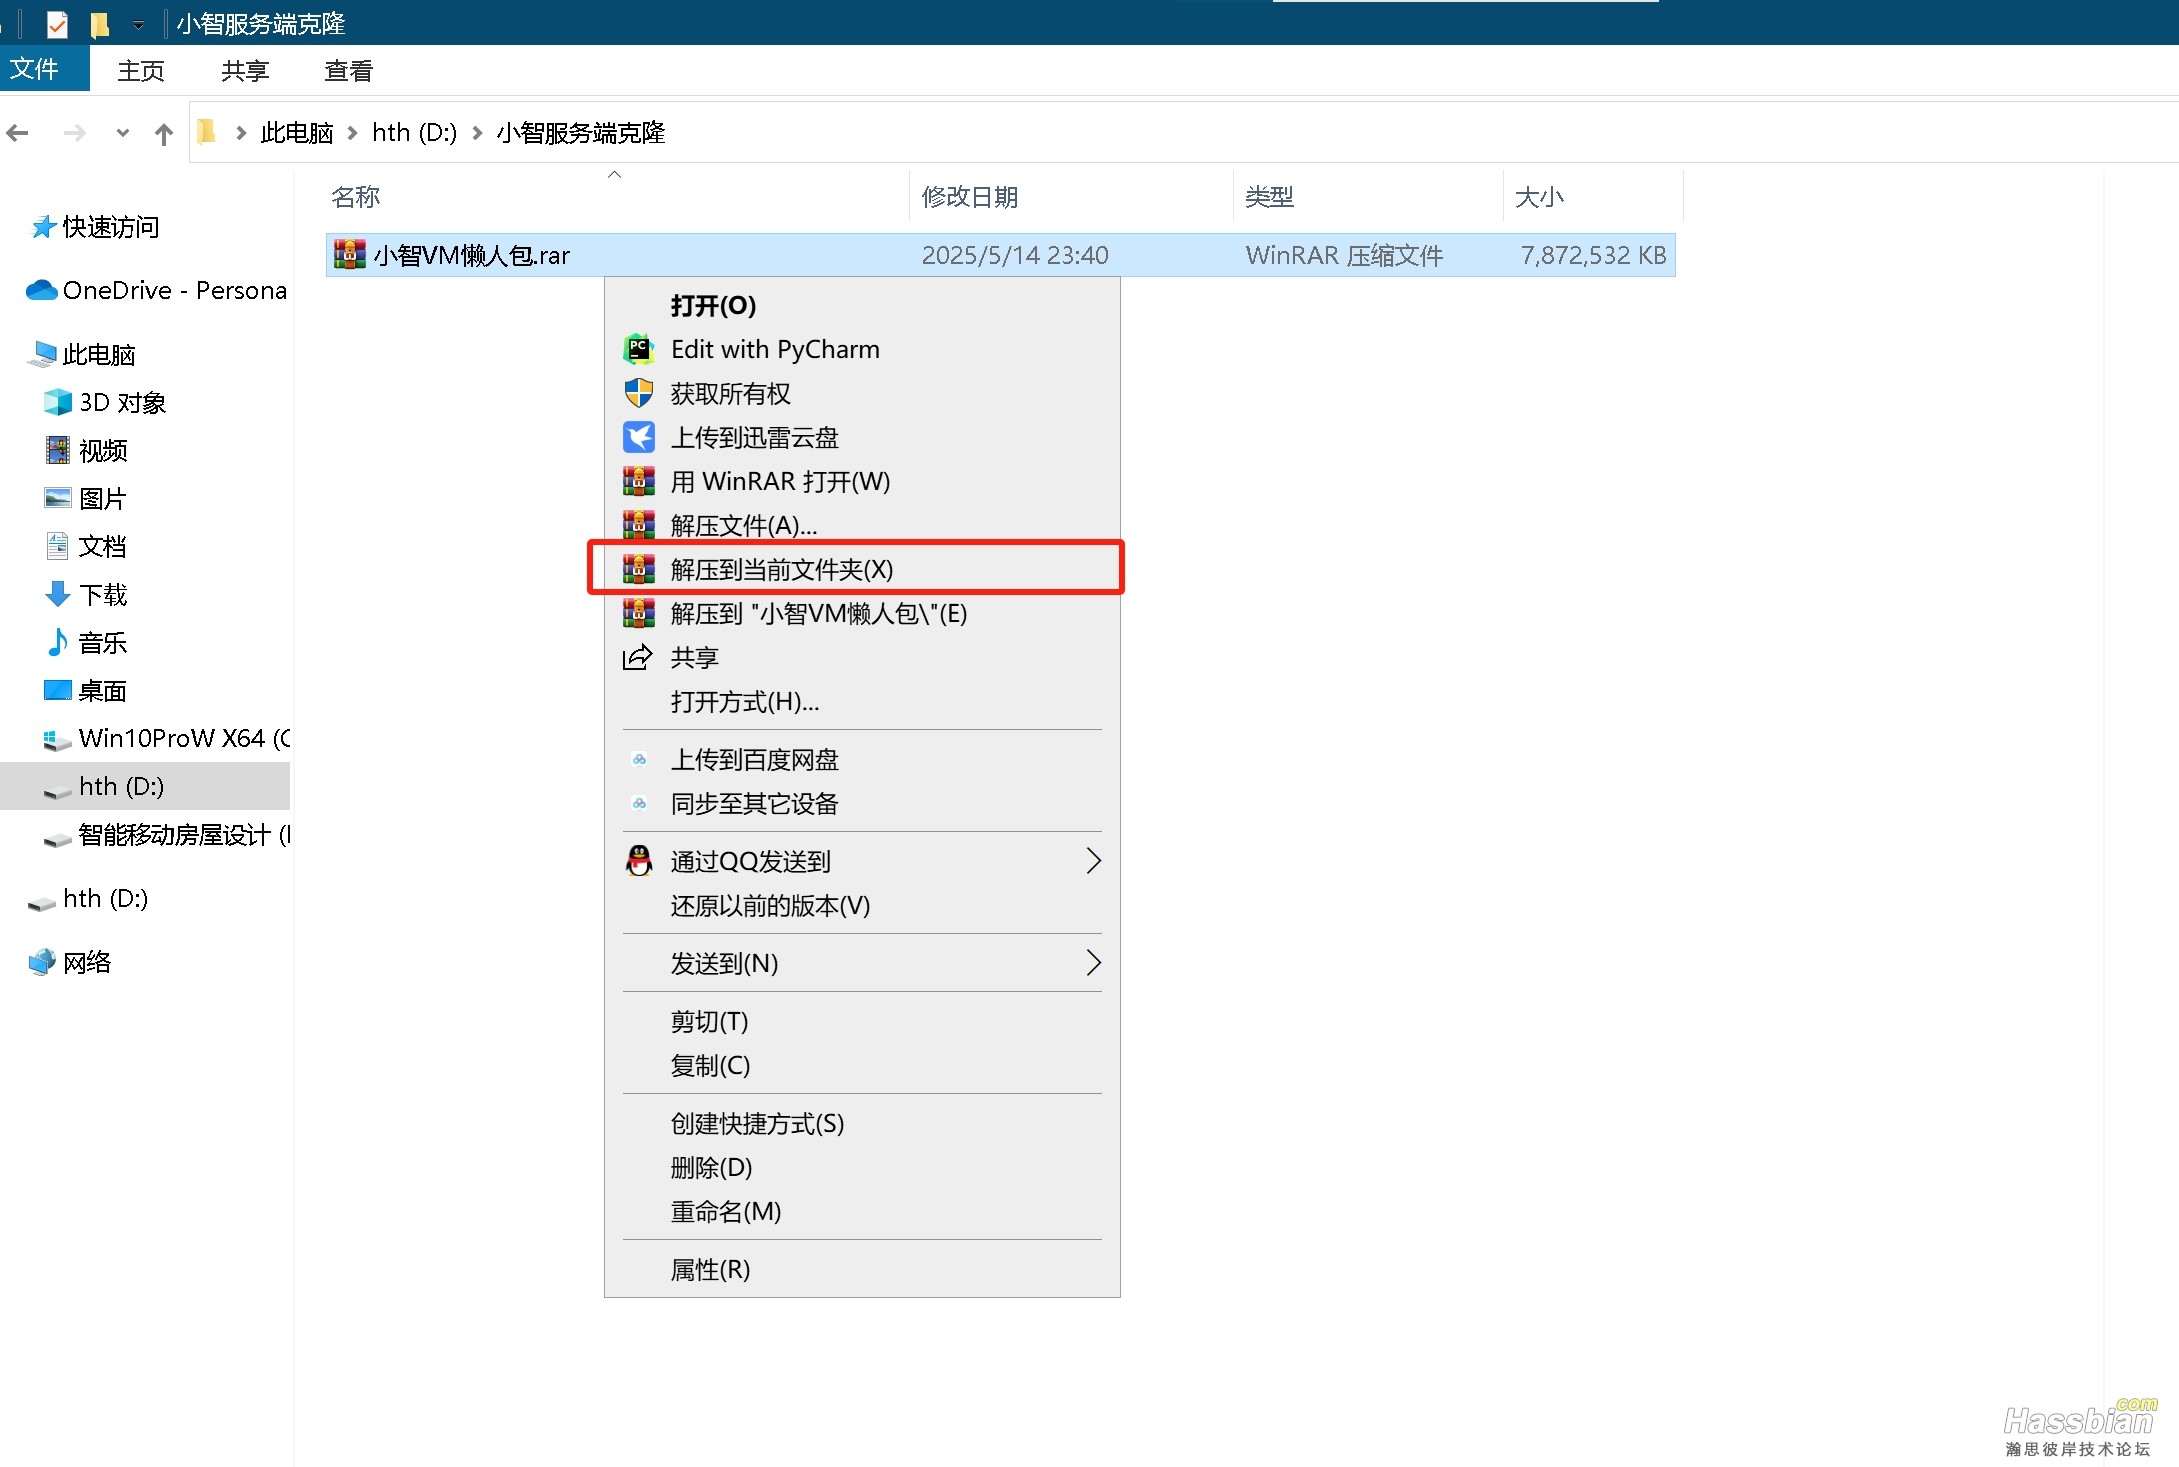The height and width of the screenshot is (1467, 2179).
Task: Click the chevron after hth (D:) in address bar
Action: pos(477,133)
